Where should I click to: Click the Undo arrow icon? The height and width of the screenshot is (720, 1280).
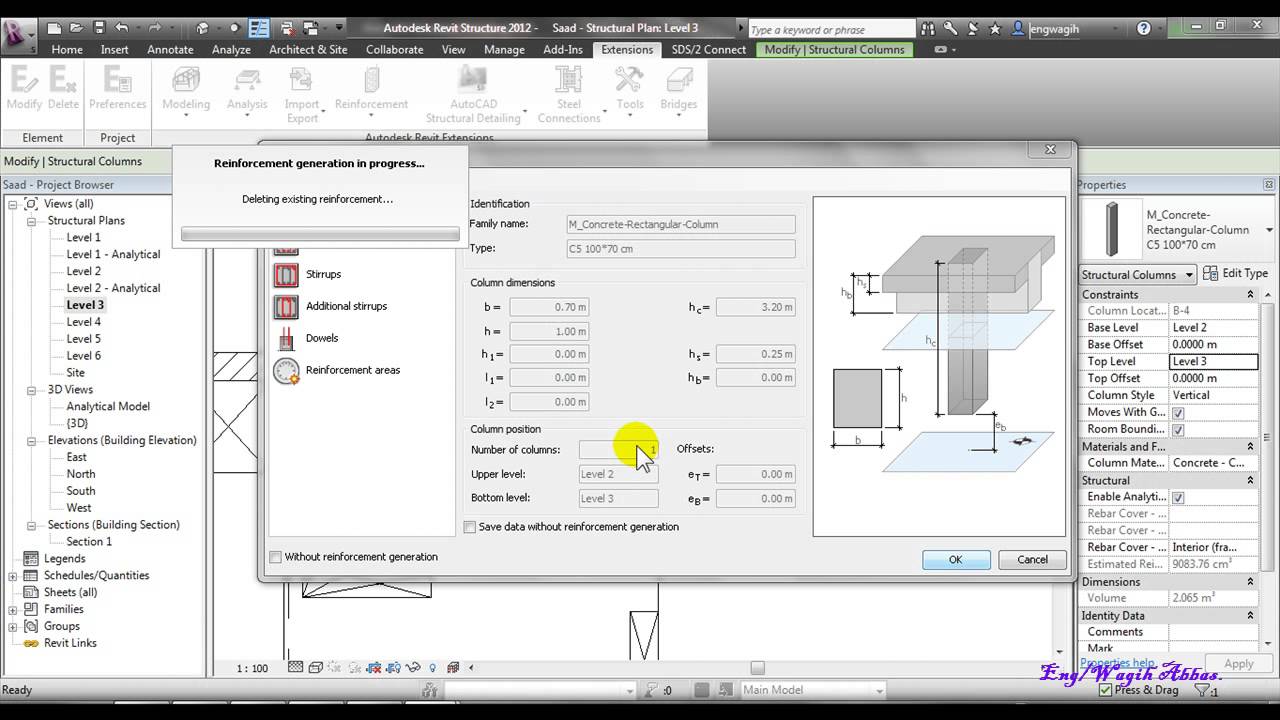point(122,28)
